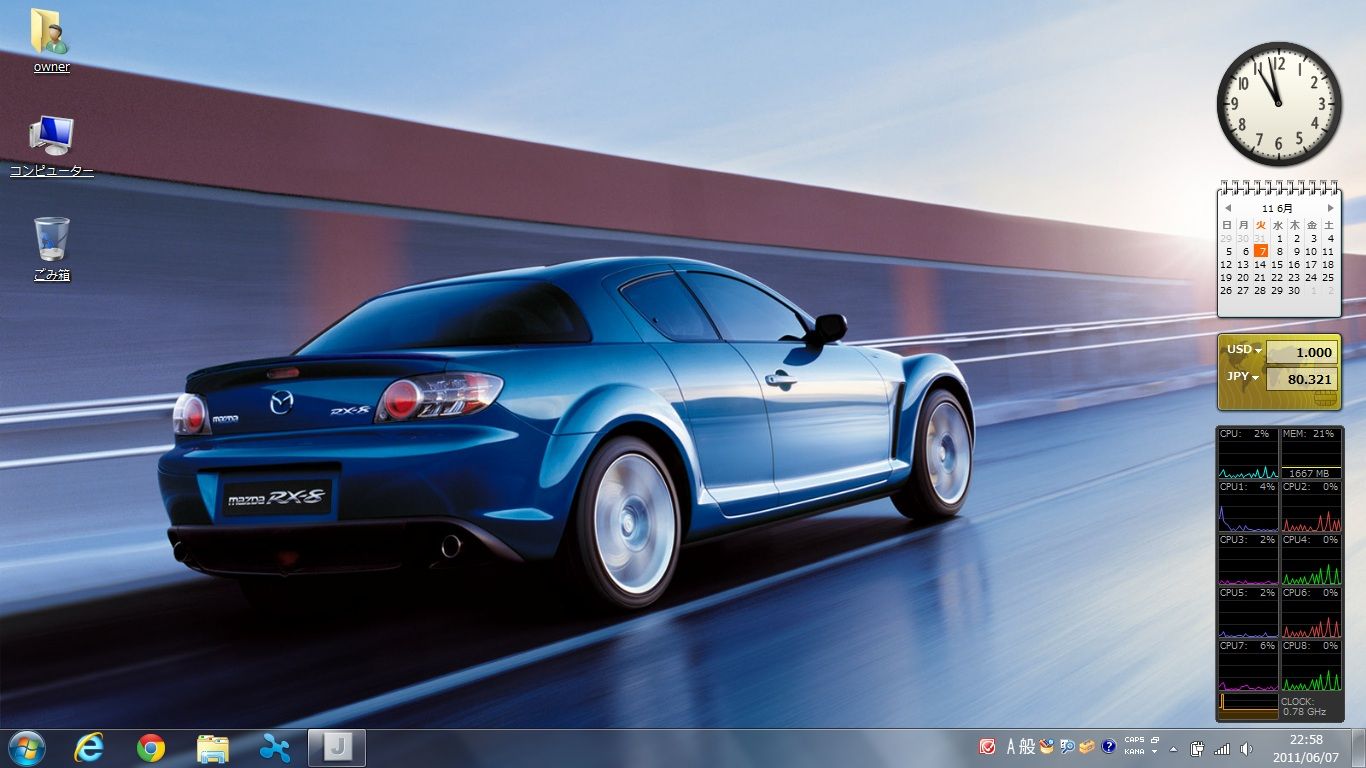This screenshot has height=768, width=1366.
Task: Open the speaker volume icon
Action: point(1246,748)
